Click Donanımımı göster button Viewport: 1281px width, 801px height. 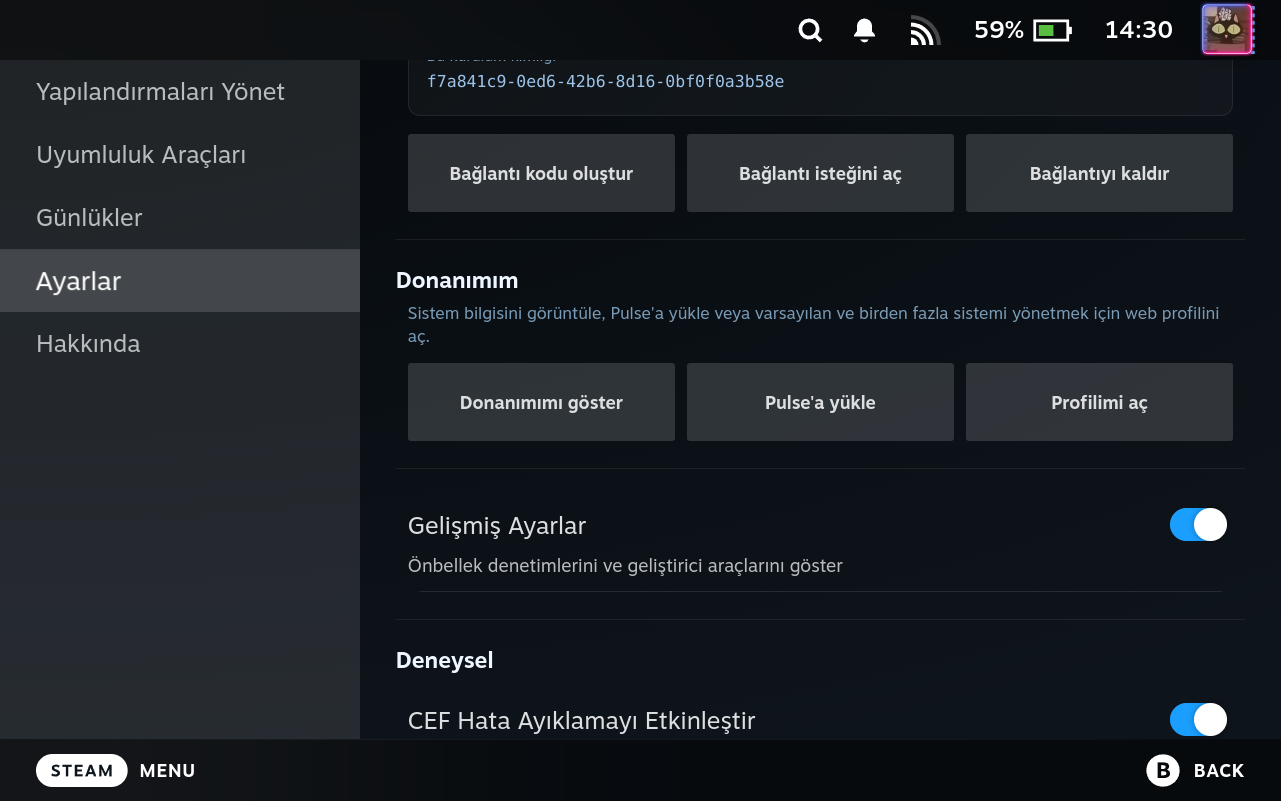[541, 402]
